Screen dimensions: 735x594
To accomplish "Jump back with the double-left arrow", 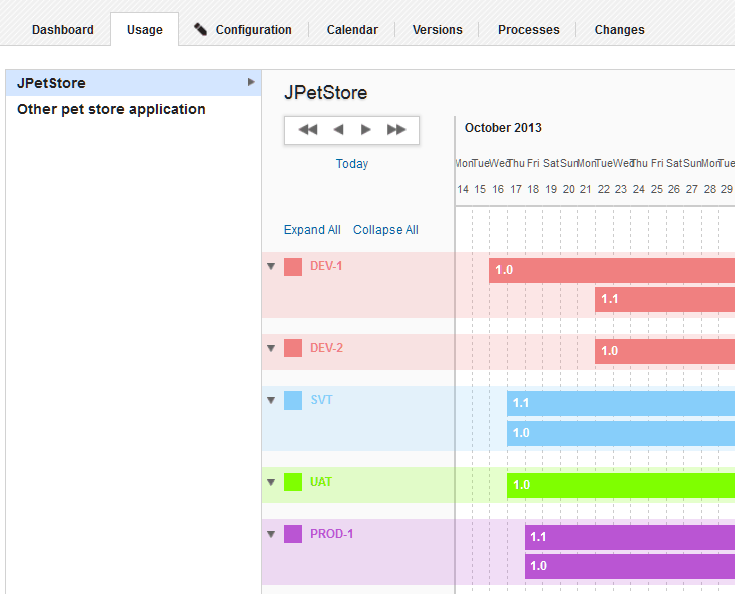I will pyautogui.click(x=307, y=130).
